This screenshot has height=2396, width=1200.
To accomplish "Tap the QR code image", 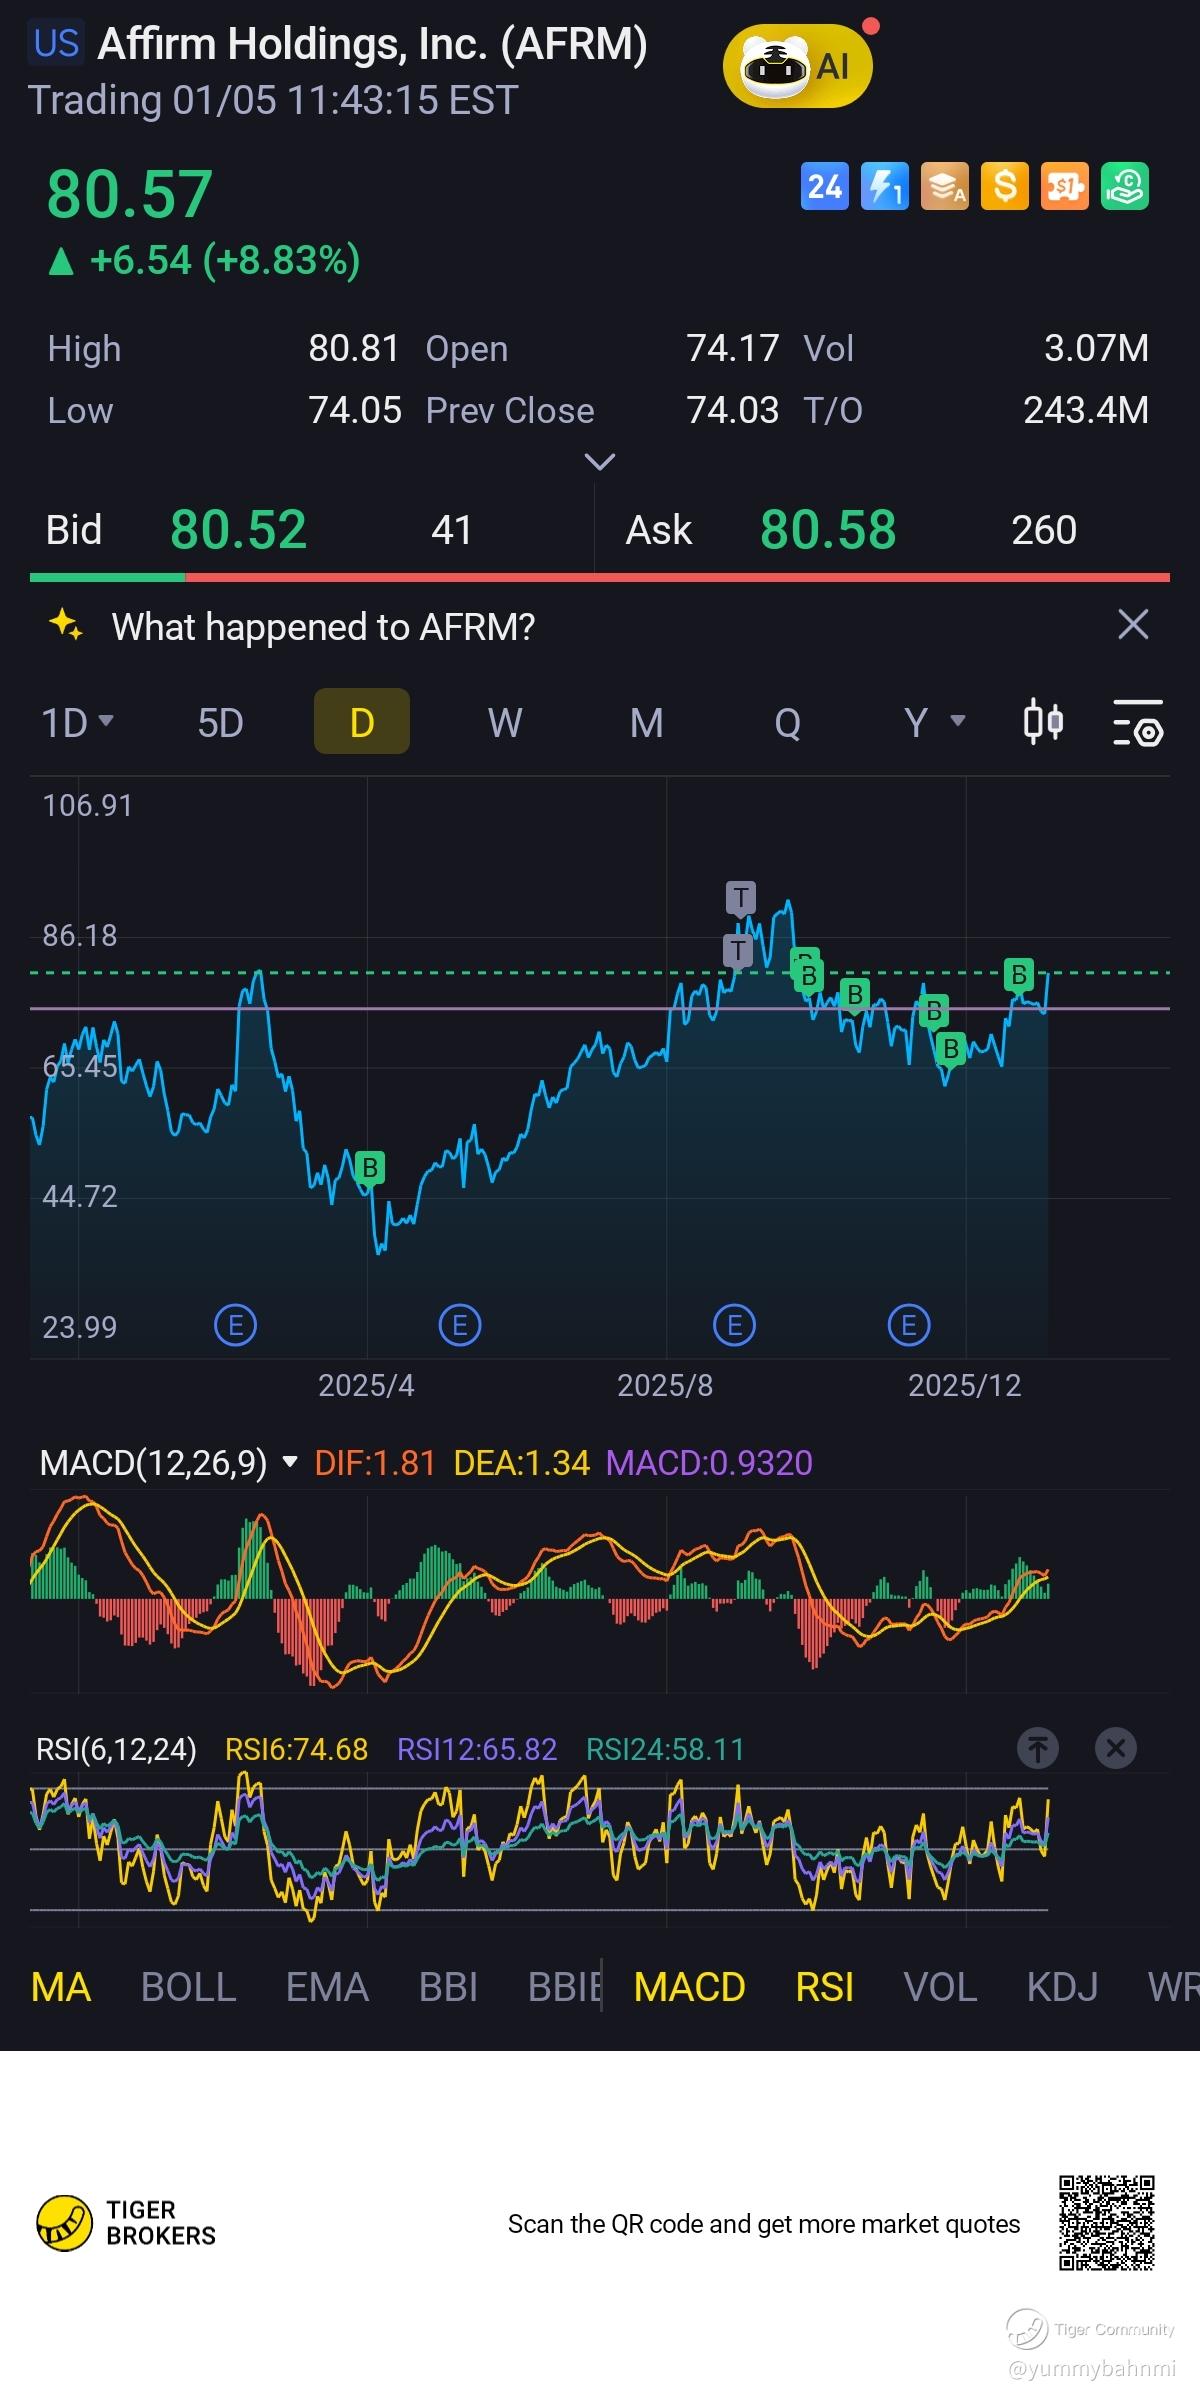I will point(1107,2222).
